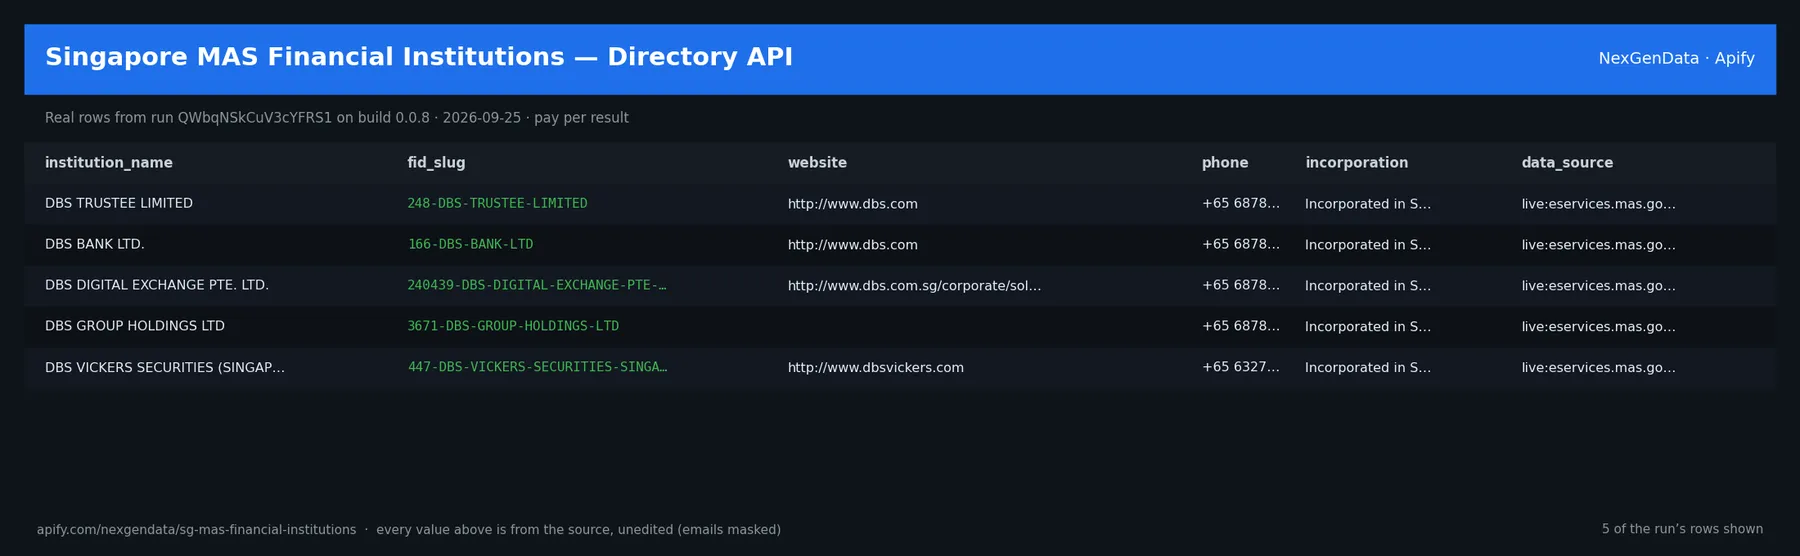
Task: Click the phone column header
Action: tap(1225, 163)
